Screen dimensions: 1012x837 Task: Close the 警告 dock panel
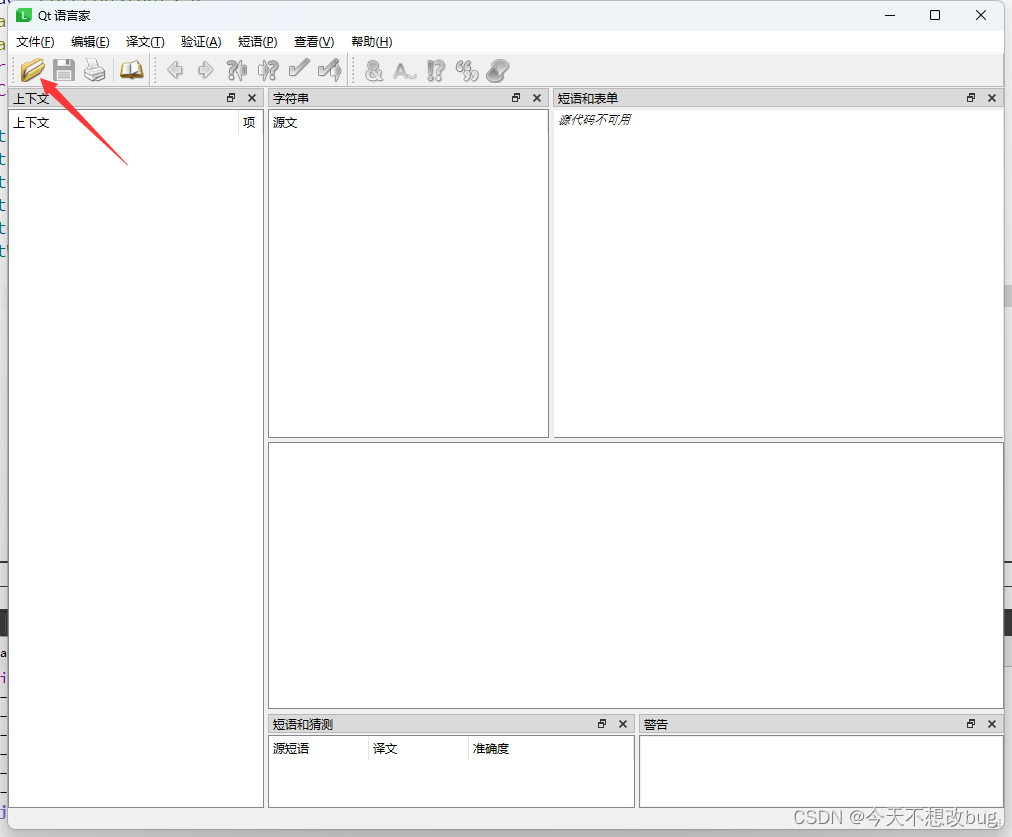coord(992,724)
